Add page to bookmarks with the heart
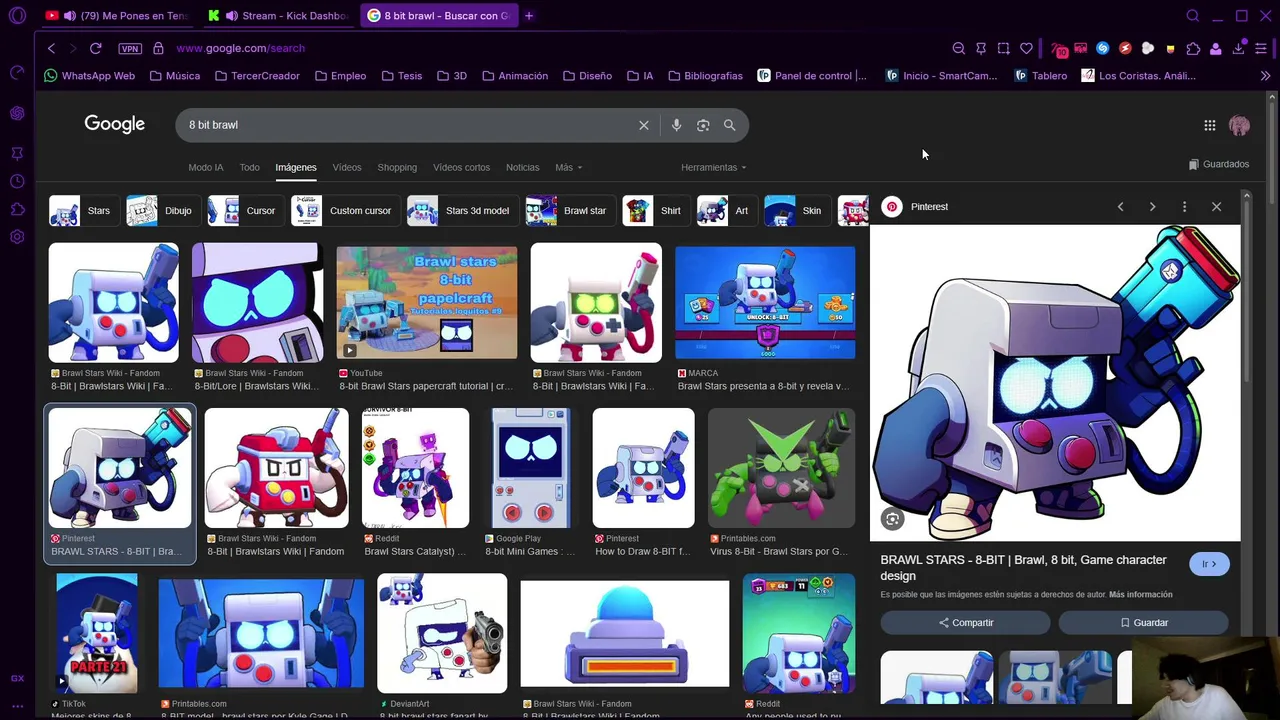The image size is (1280, 720). [x=1026, y=48]
